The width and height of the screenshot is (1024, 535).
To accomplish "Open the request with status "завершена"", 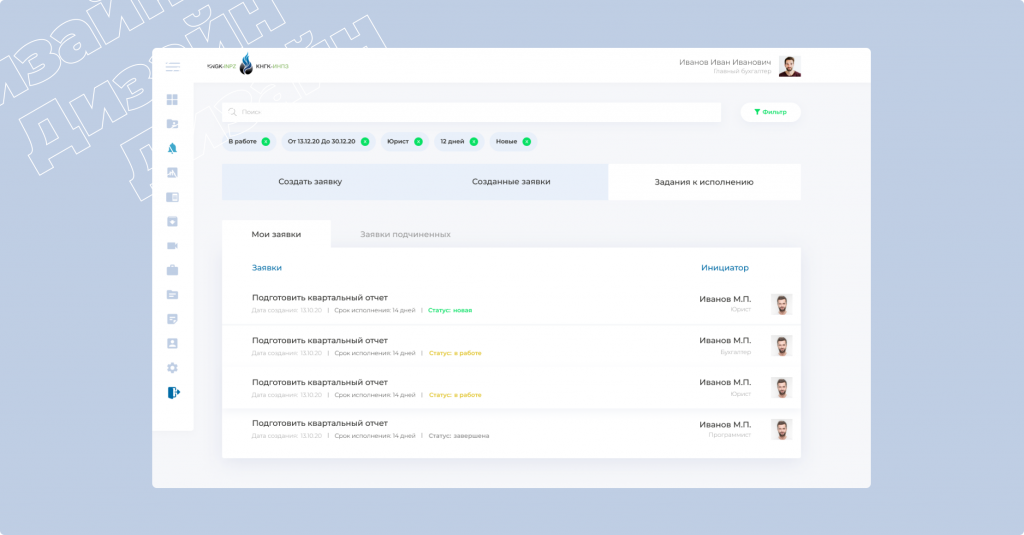I will pos(320,423).
